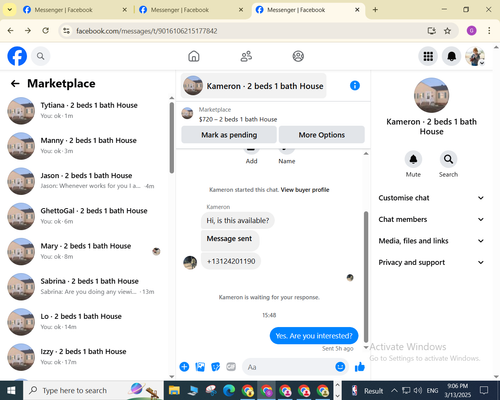This screenshot has height=400, width=500.
Task: Expand Customise chat section
Action: tap(431, 198)
